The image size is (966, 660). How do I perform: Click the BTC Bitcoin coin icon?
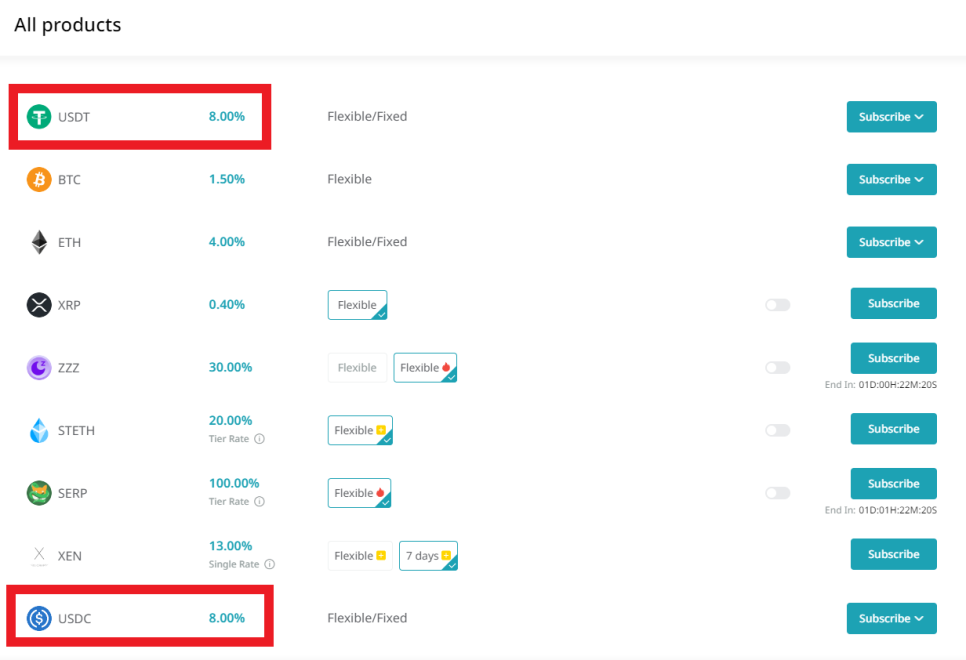pyautogui.click(x=39, y=179)
